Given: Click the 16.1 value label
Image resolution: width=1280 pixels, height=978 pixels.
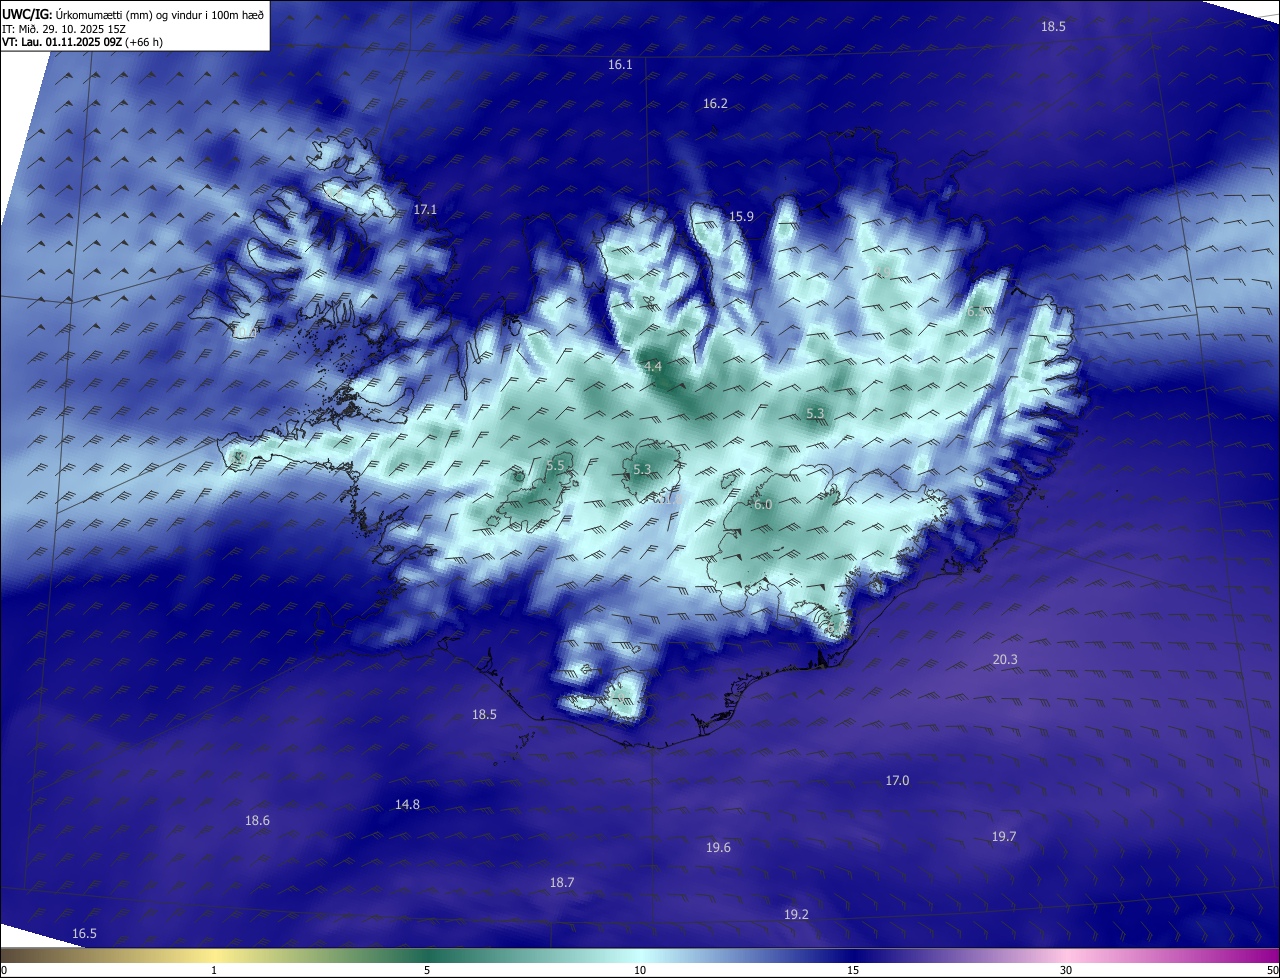Looking at the screenshot, I should point(620,64).
